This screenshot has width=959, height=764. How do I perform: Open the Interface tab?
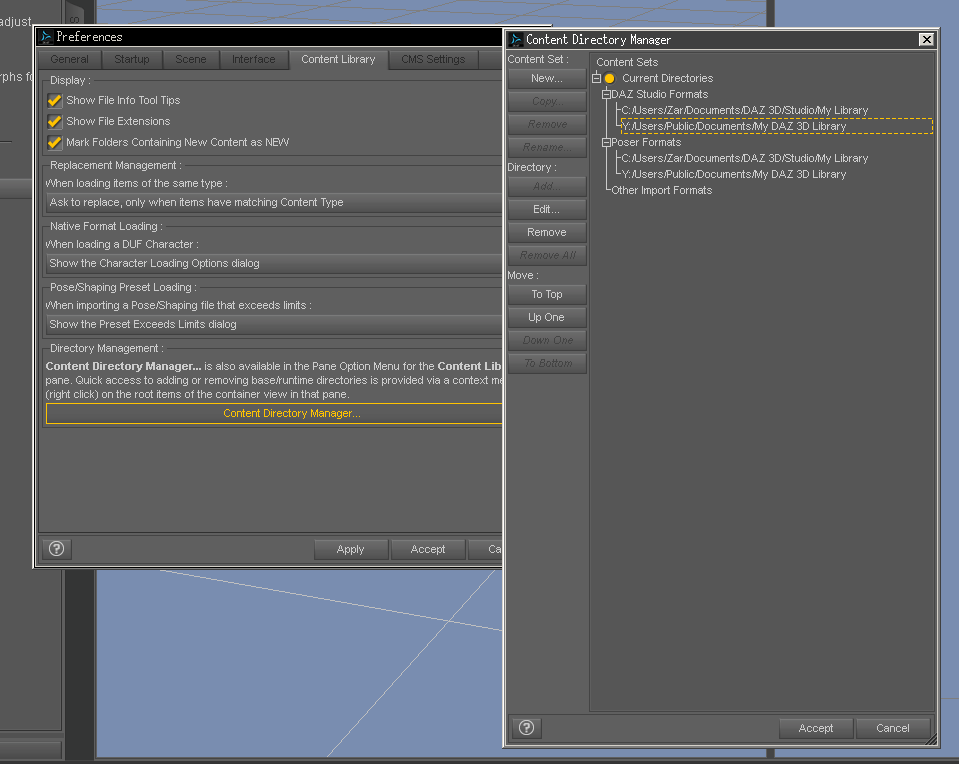(253, 59)
